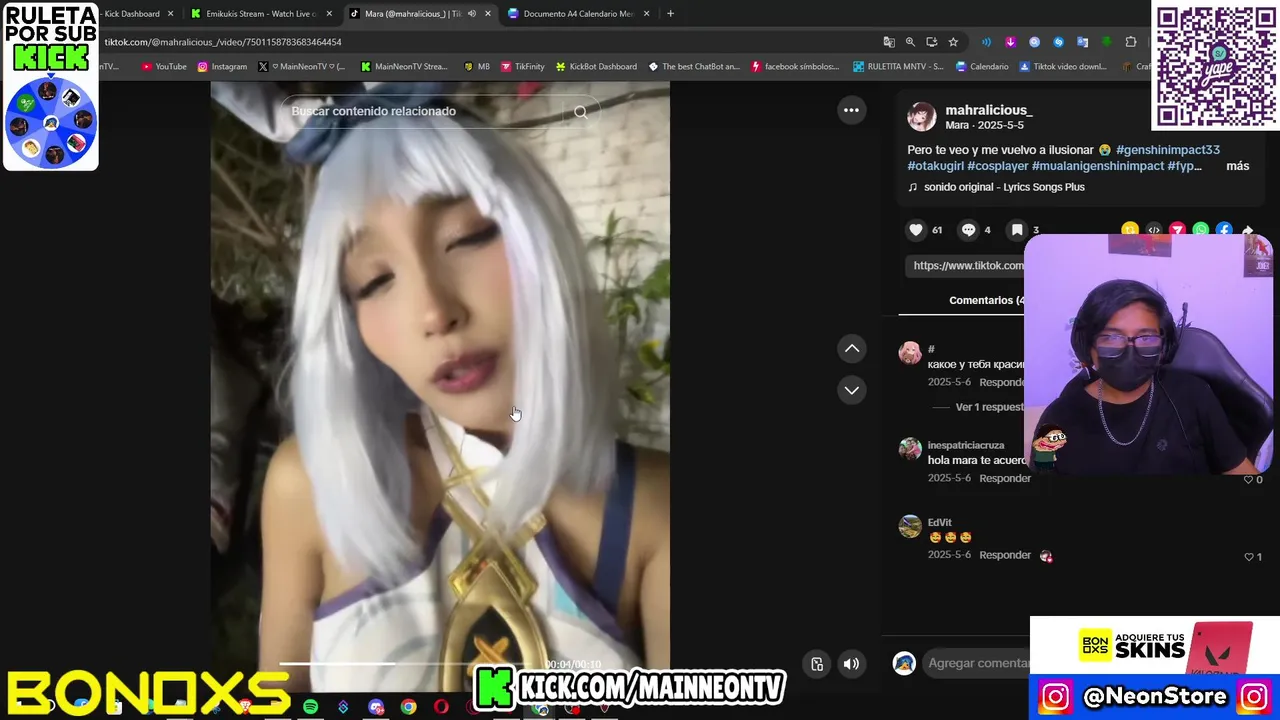Screen dimensions: 1280x720
Task: Click the yellow repost icon
Action: point(1130,230)
